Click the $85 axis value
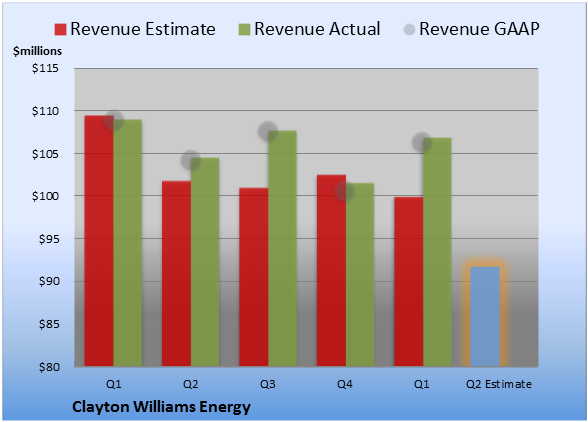 pyautogui.click(x=49, y=324)
